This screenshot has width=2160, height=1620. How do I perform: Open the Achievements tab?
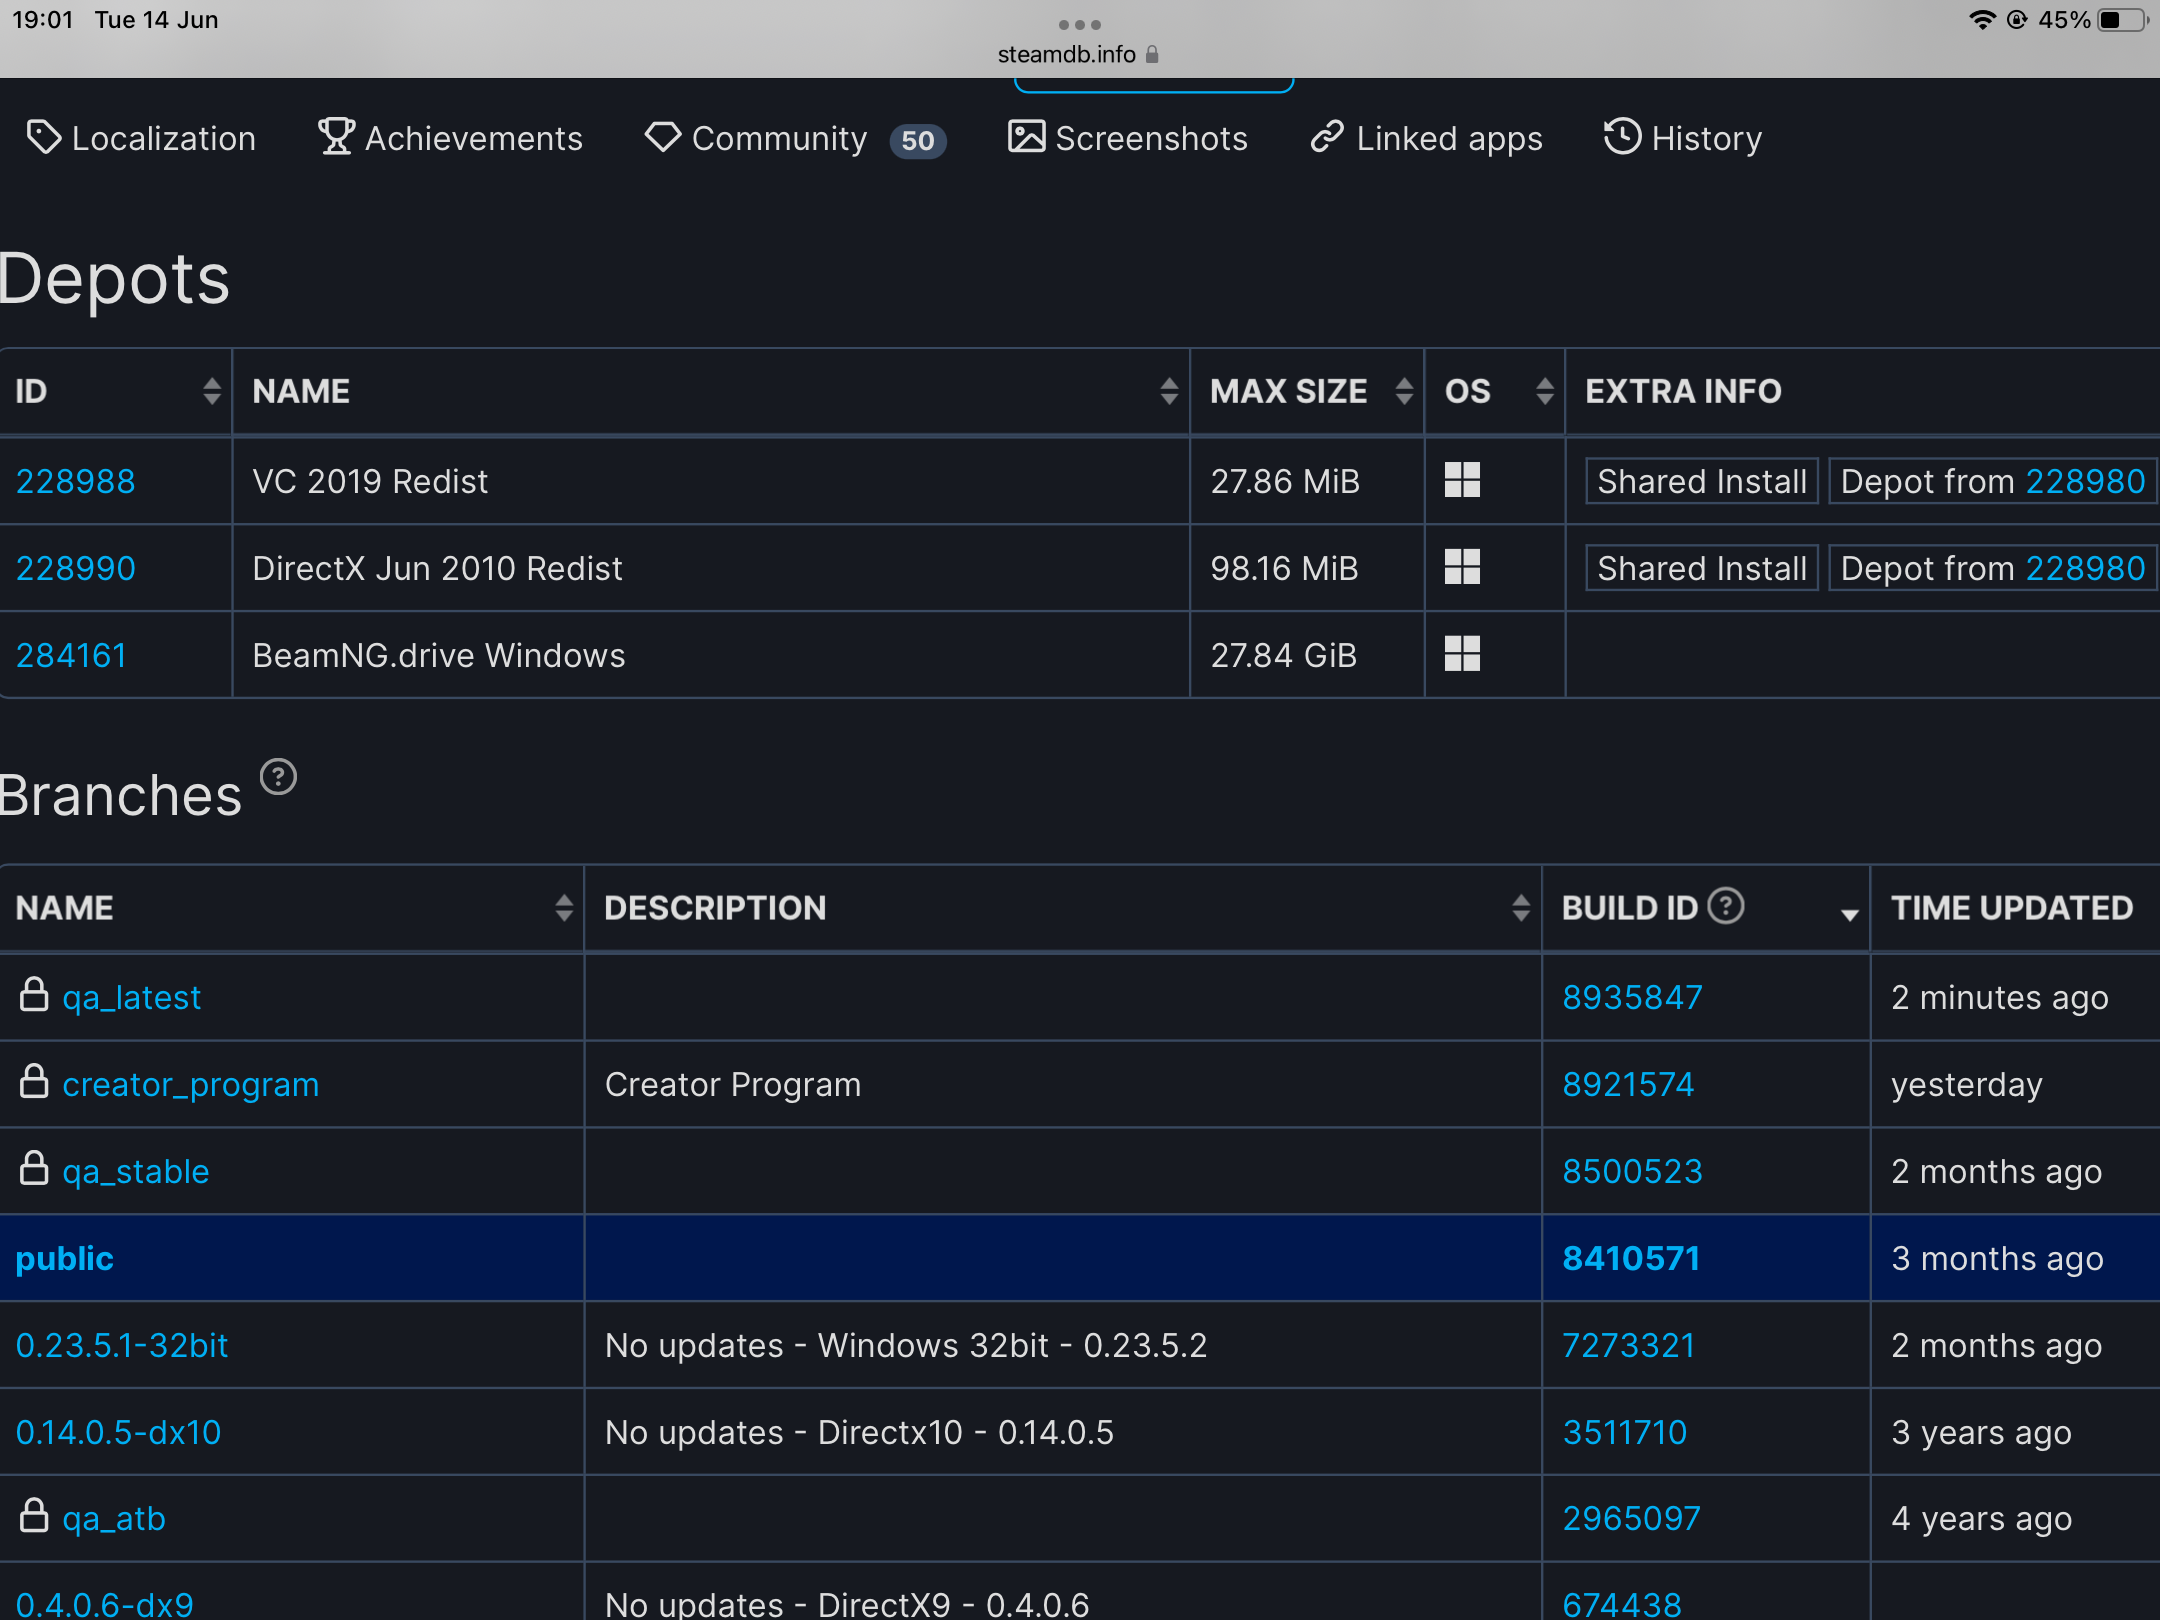click(450, 138)
